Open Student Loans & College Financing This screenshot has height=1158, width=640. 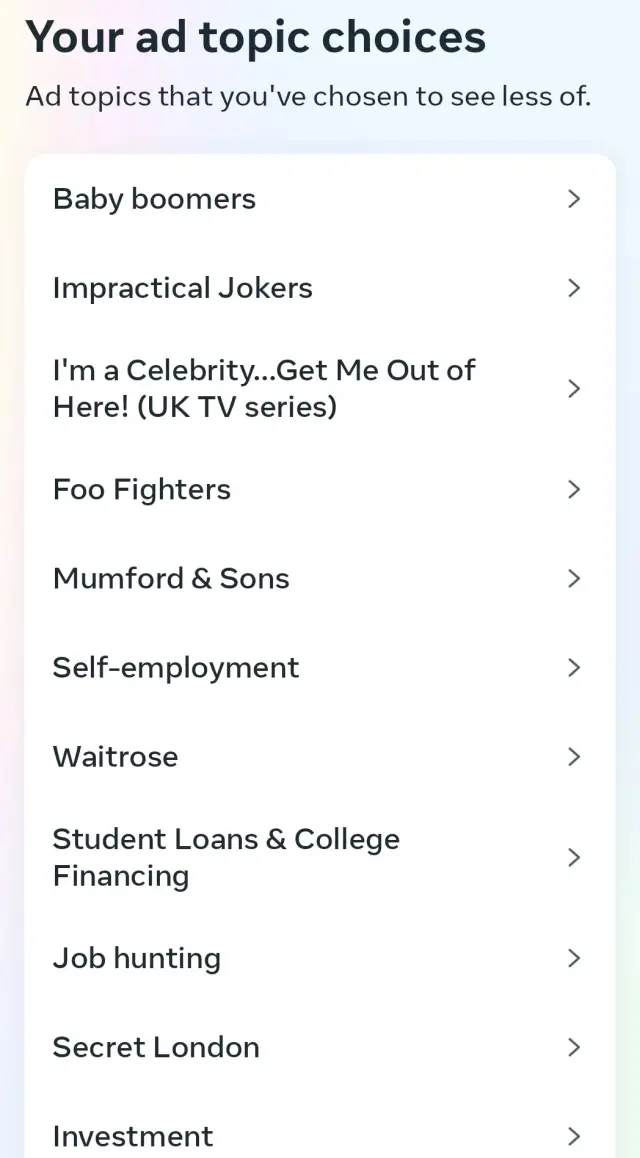point(226,857)
